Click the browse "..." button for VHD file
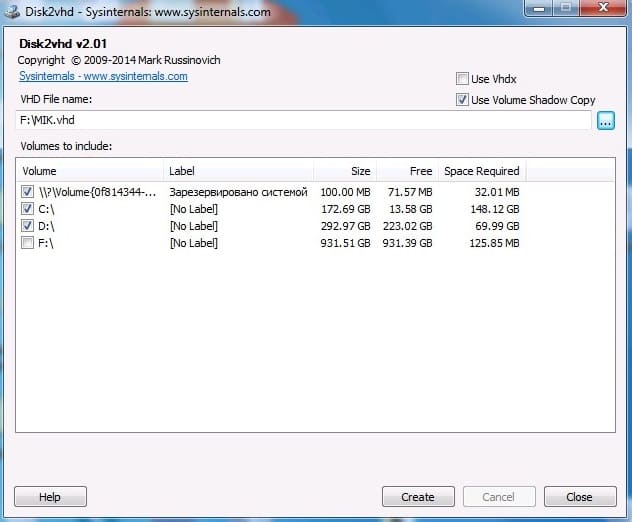Viewport: 632px width, 522px height. (x=606, y=121)
